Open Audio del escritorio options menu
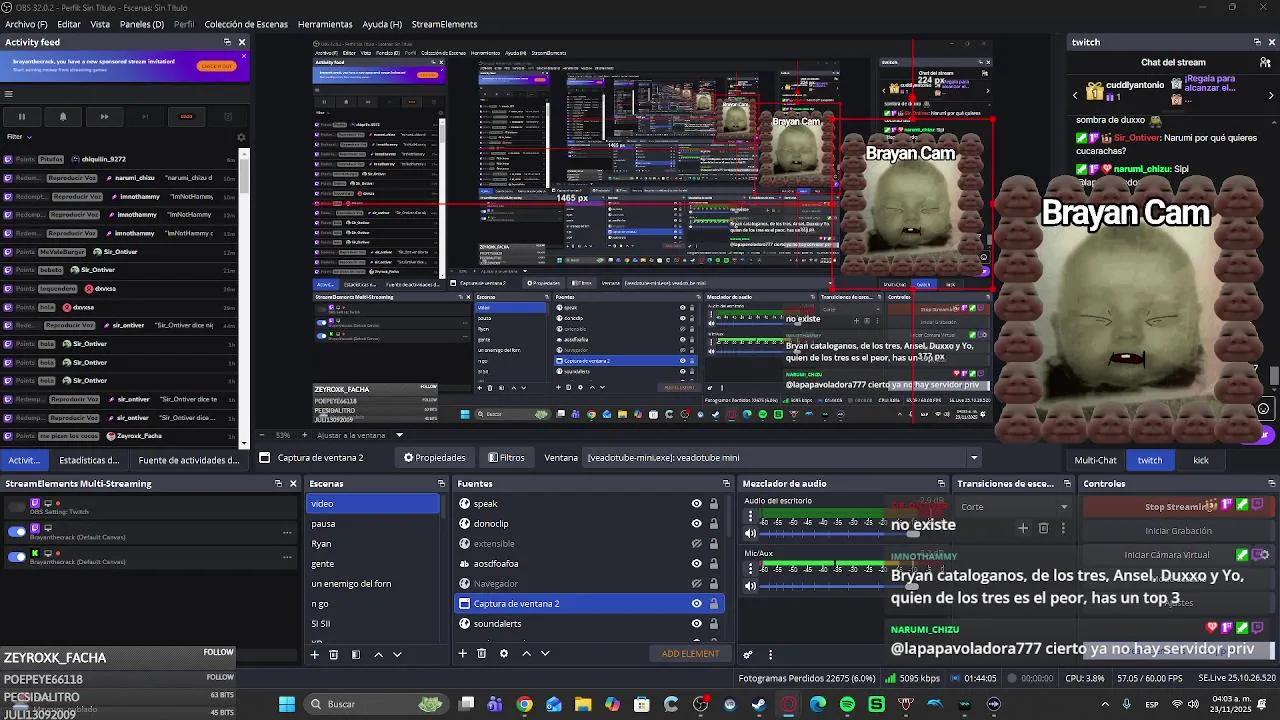 coord(751,516)
